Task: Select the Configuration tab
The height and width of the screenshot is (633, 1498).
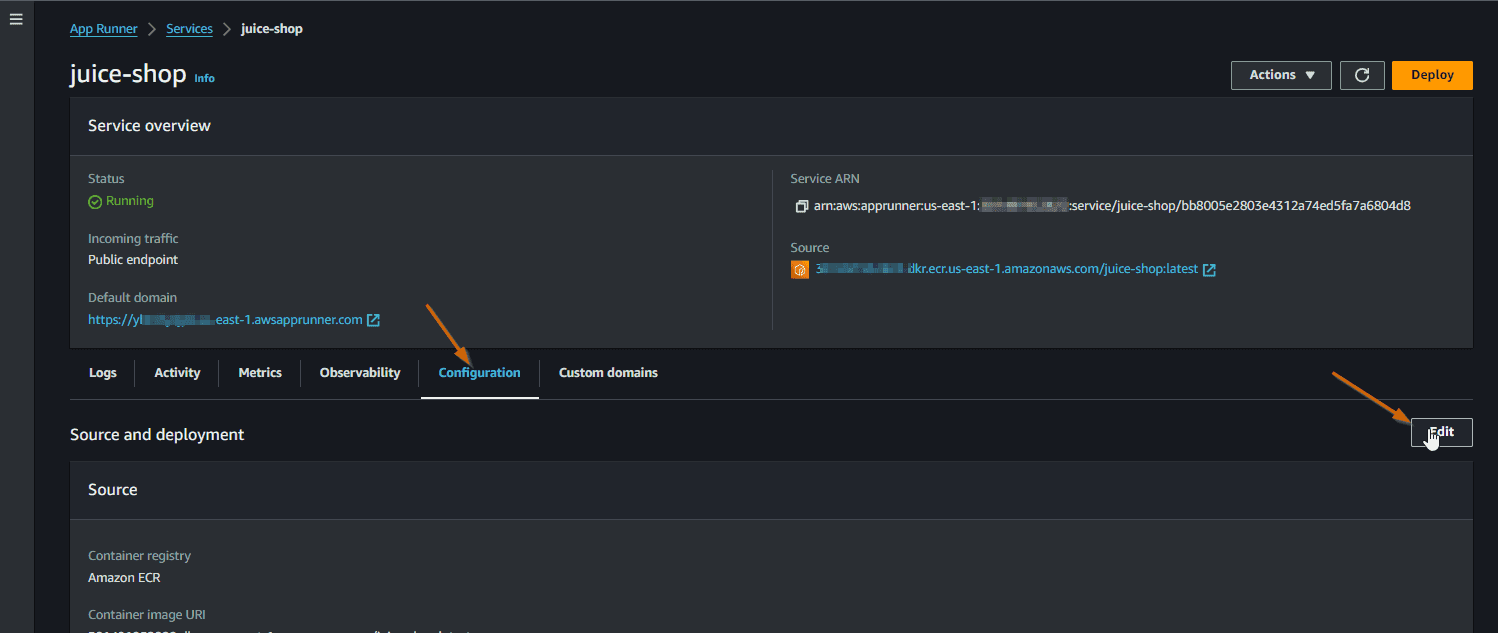Action: (479, 373)
